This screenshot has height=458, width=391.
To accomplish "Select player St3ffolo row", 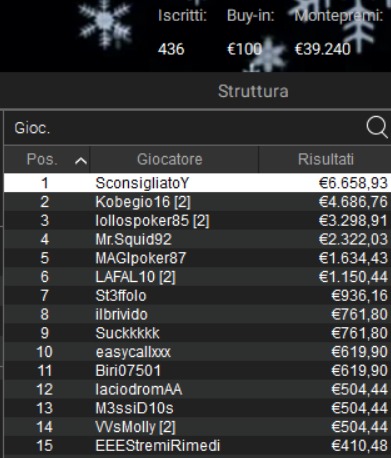I will click(x=197, y=295).
